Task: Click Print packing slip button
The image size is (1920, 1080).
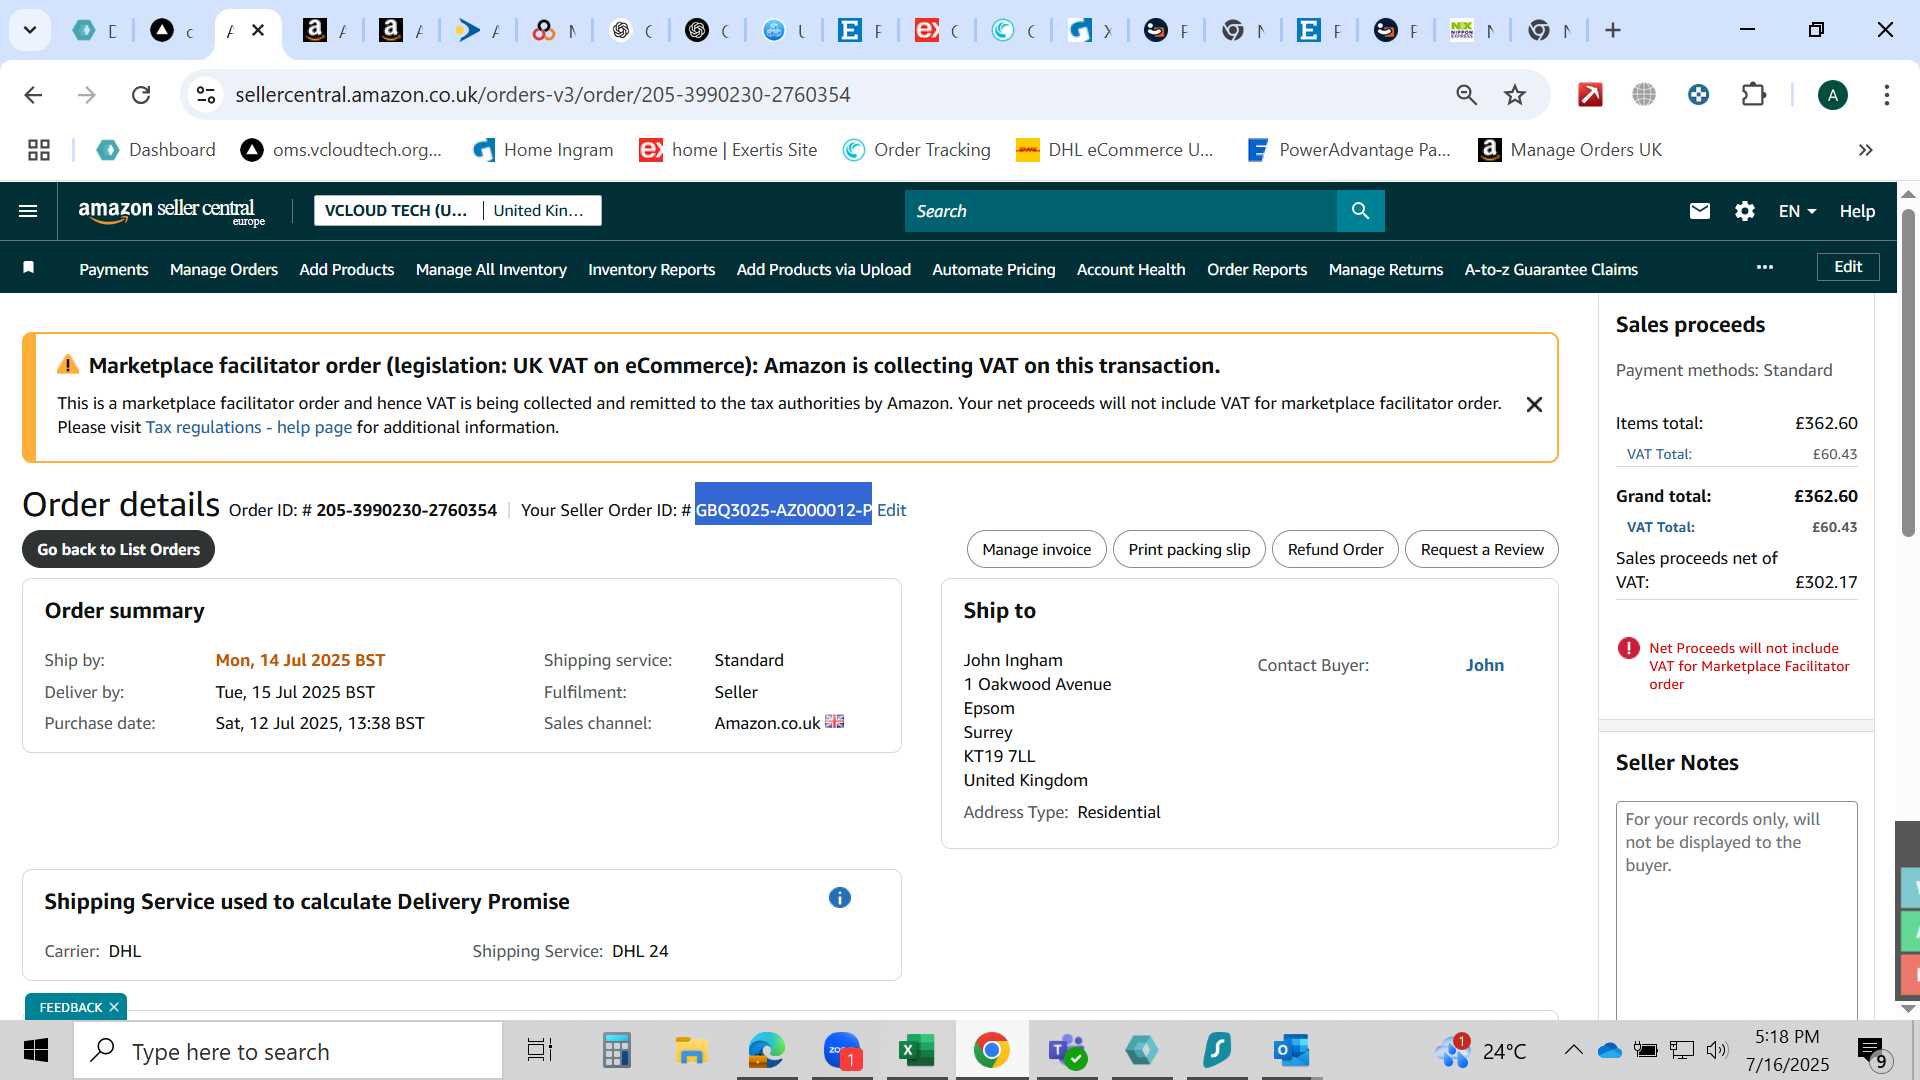Action: 1189,549
